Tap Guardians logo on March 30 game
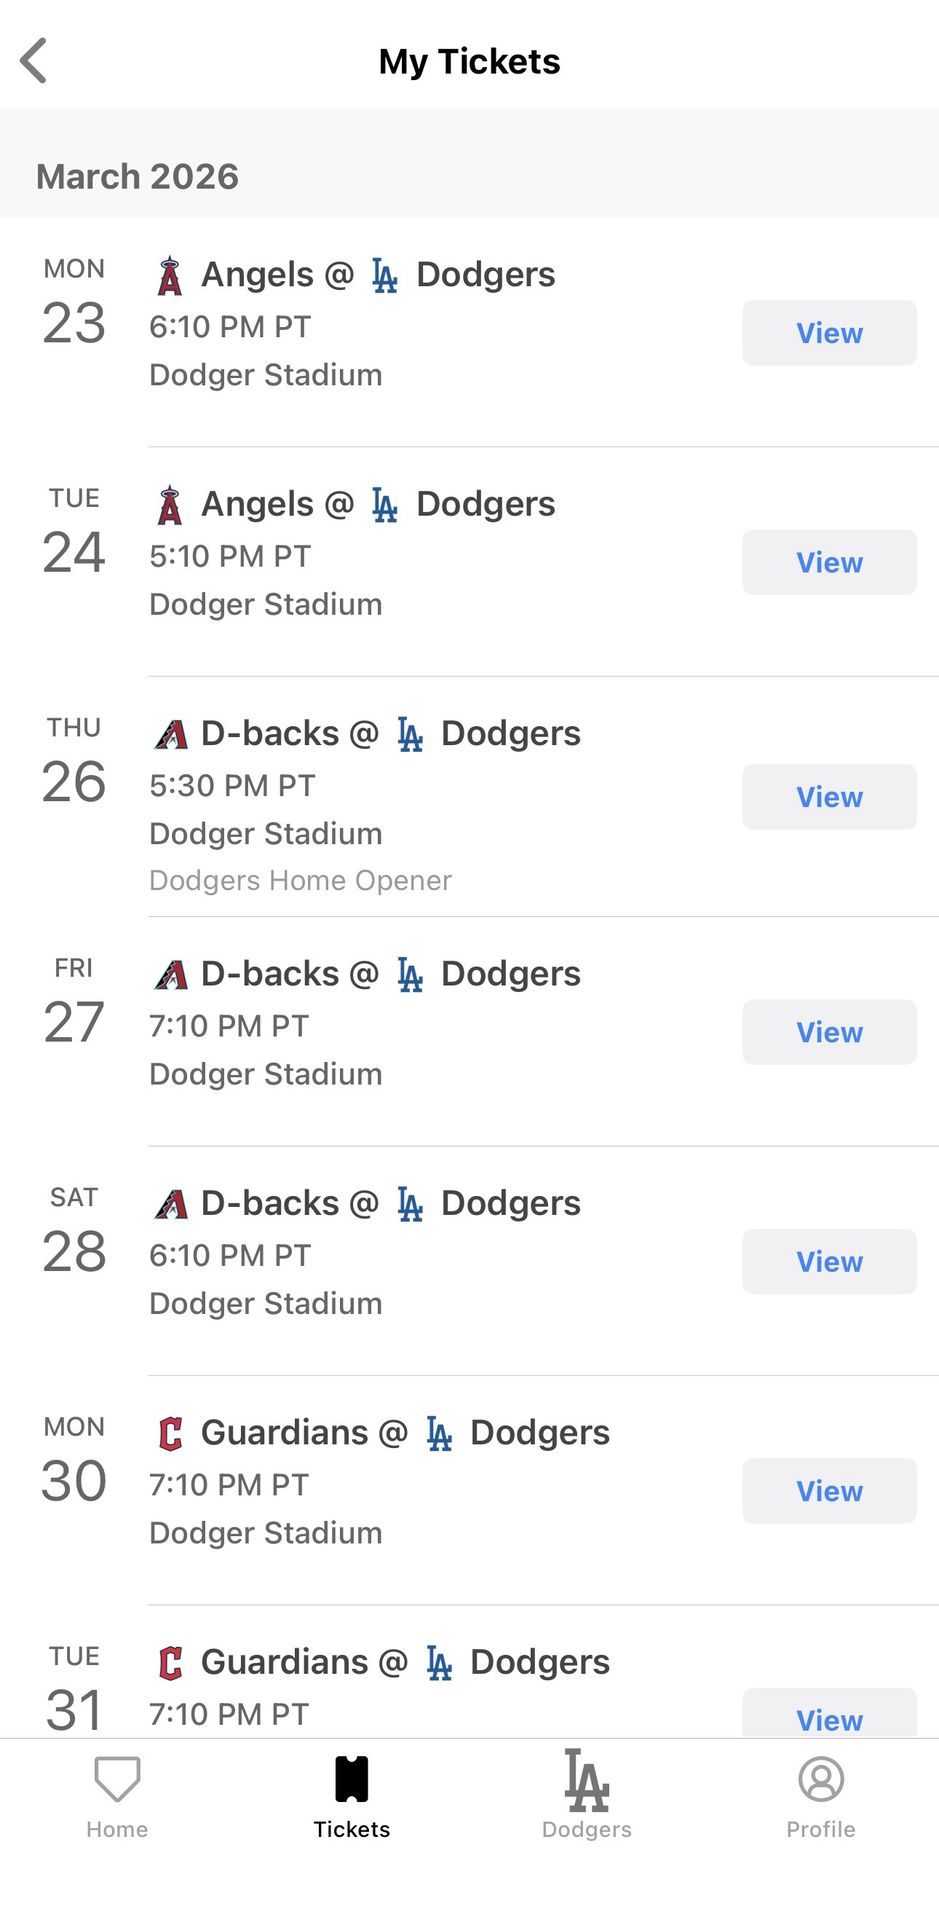This screenshot has width=939, height=1920. (x=171, y=1434)
